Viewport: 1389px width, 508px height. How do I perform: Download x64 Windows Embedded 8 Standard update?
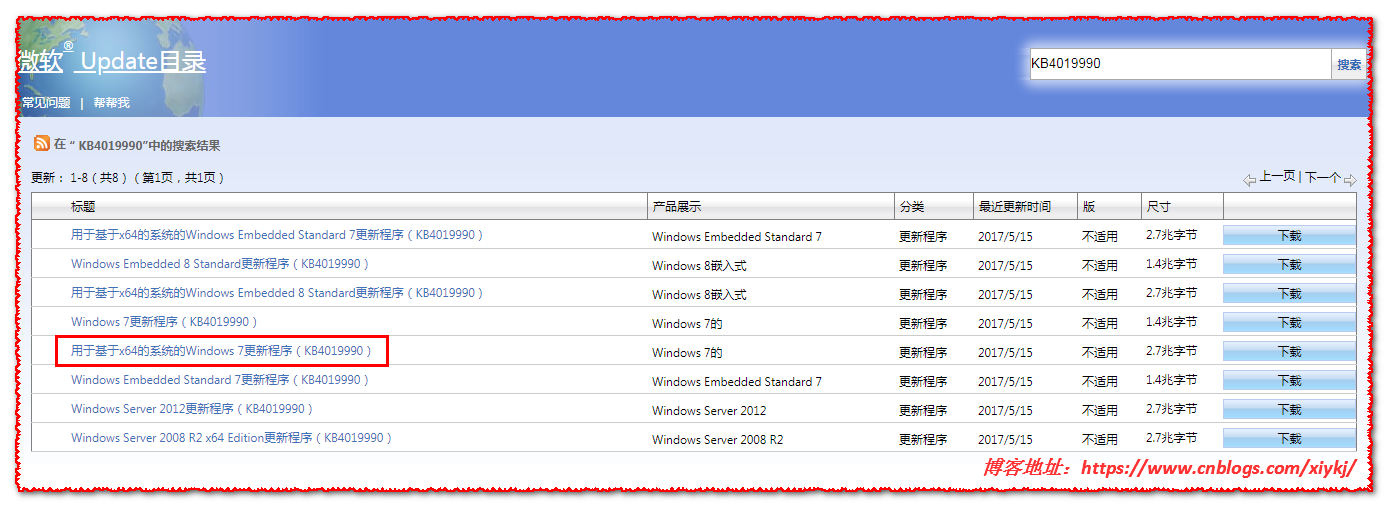(1289, 294)
